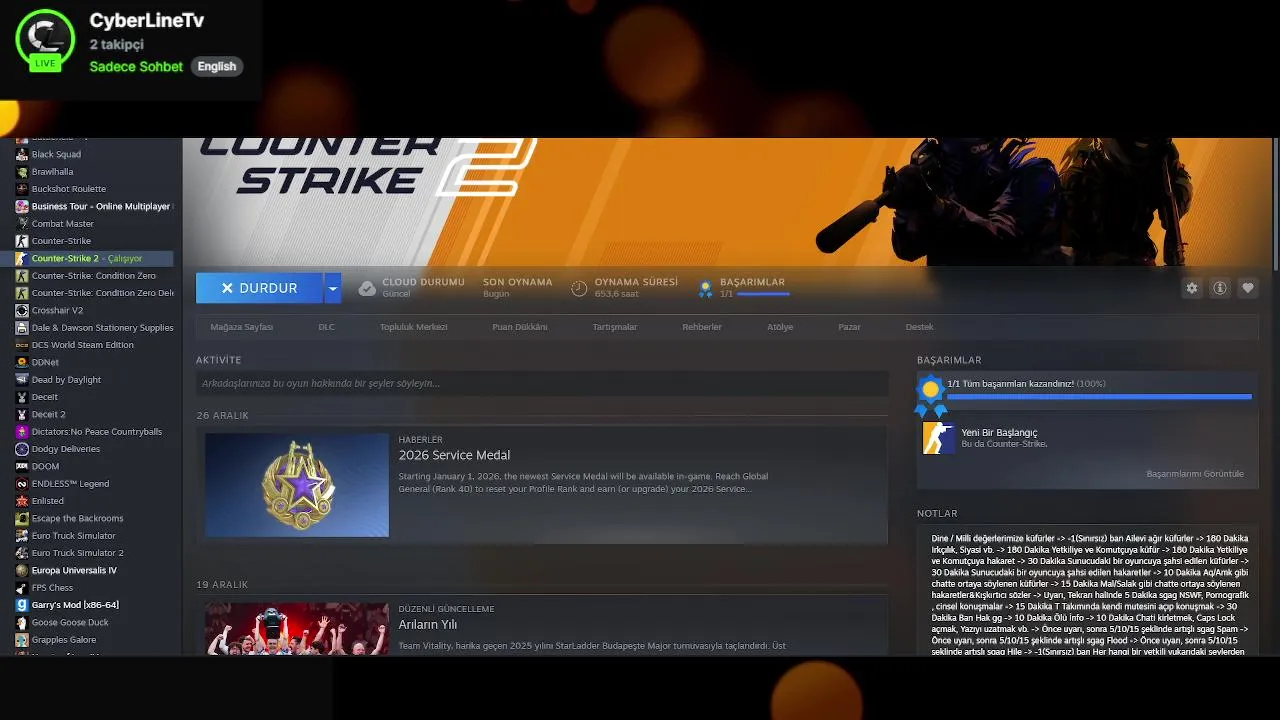
Task: Stop the game with DURDUR button
Action: coord(259,288)
